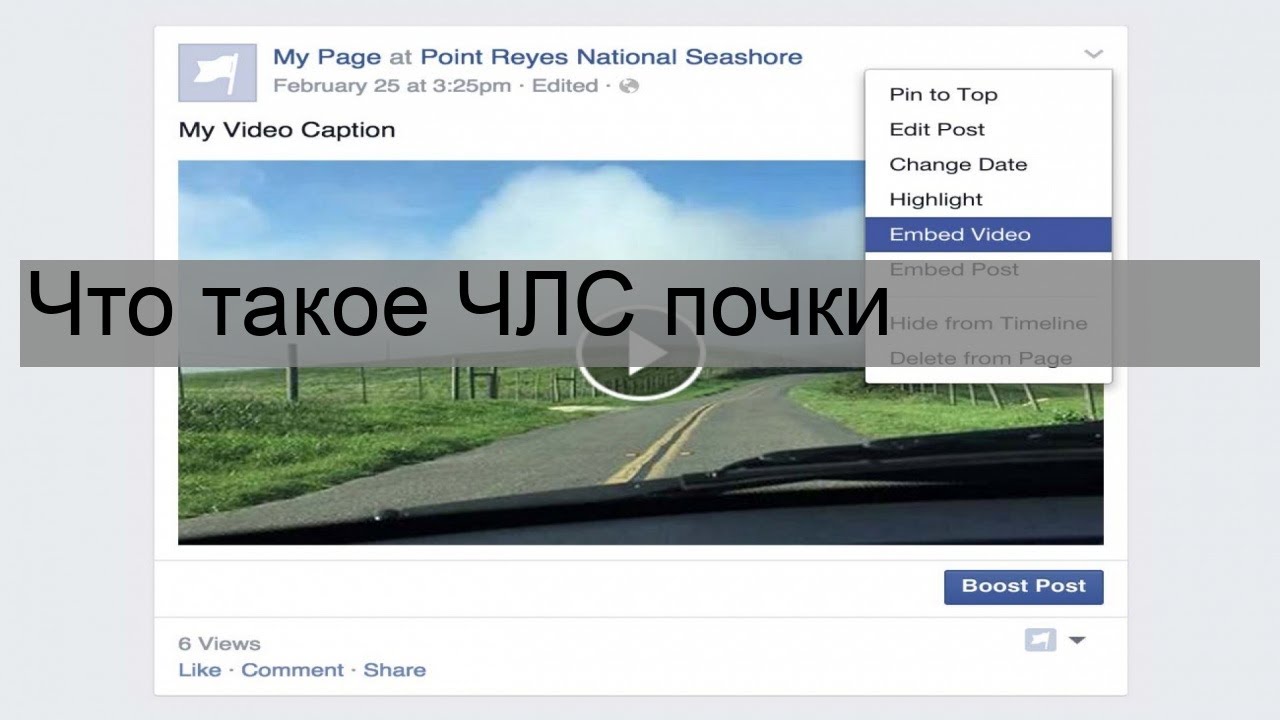Screen dimensions: 1280x720
Task: Choose Edit Post from menu
Action: pos(988,130)
